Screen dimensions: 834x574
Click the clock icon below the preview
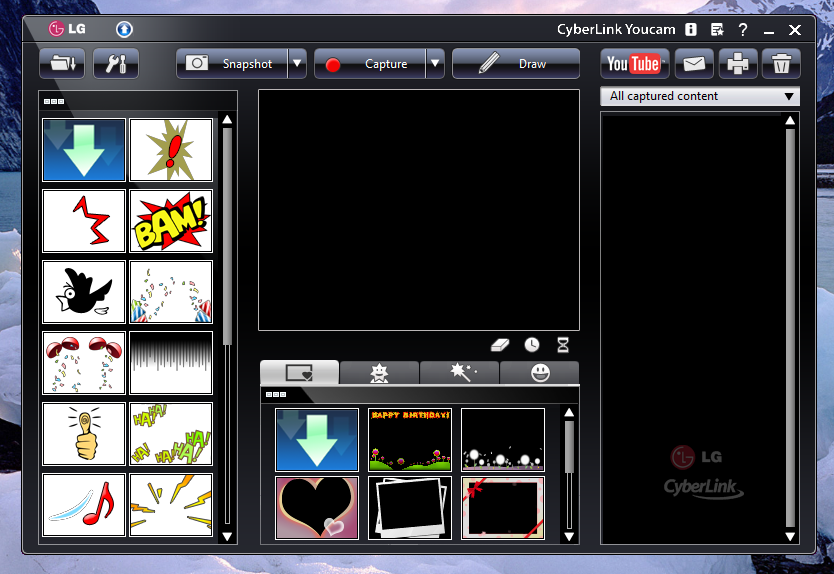point(531,345)
